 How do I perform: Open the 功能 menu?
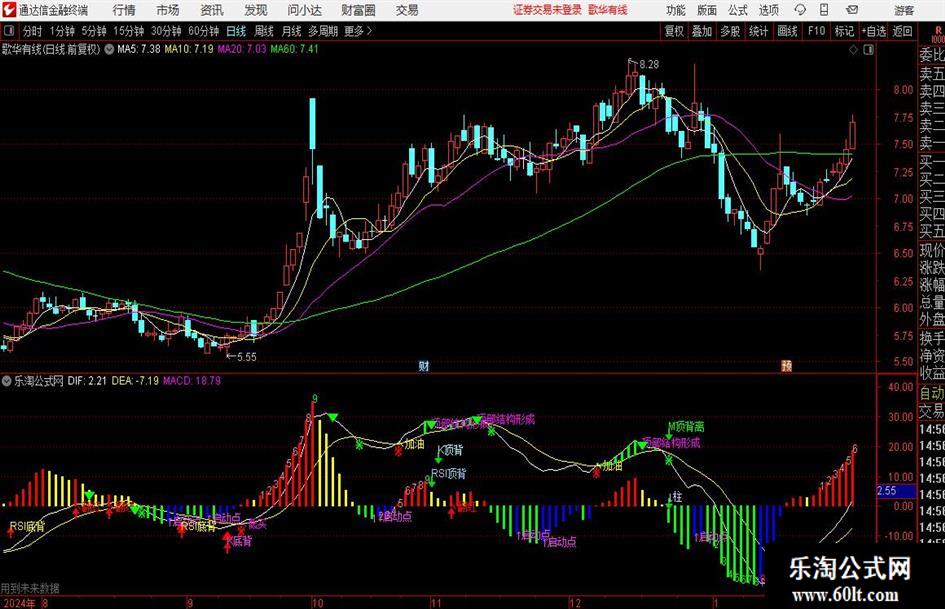coord(676,10)
